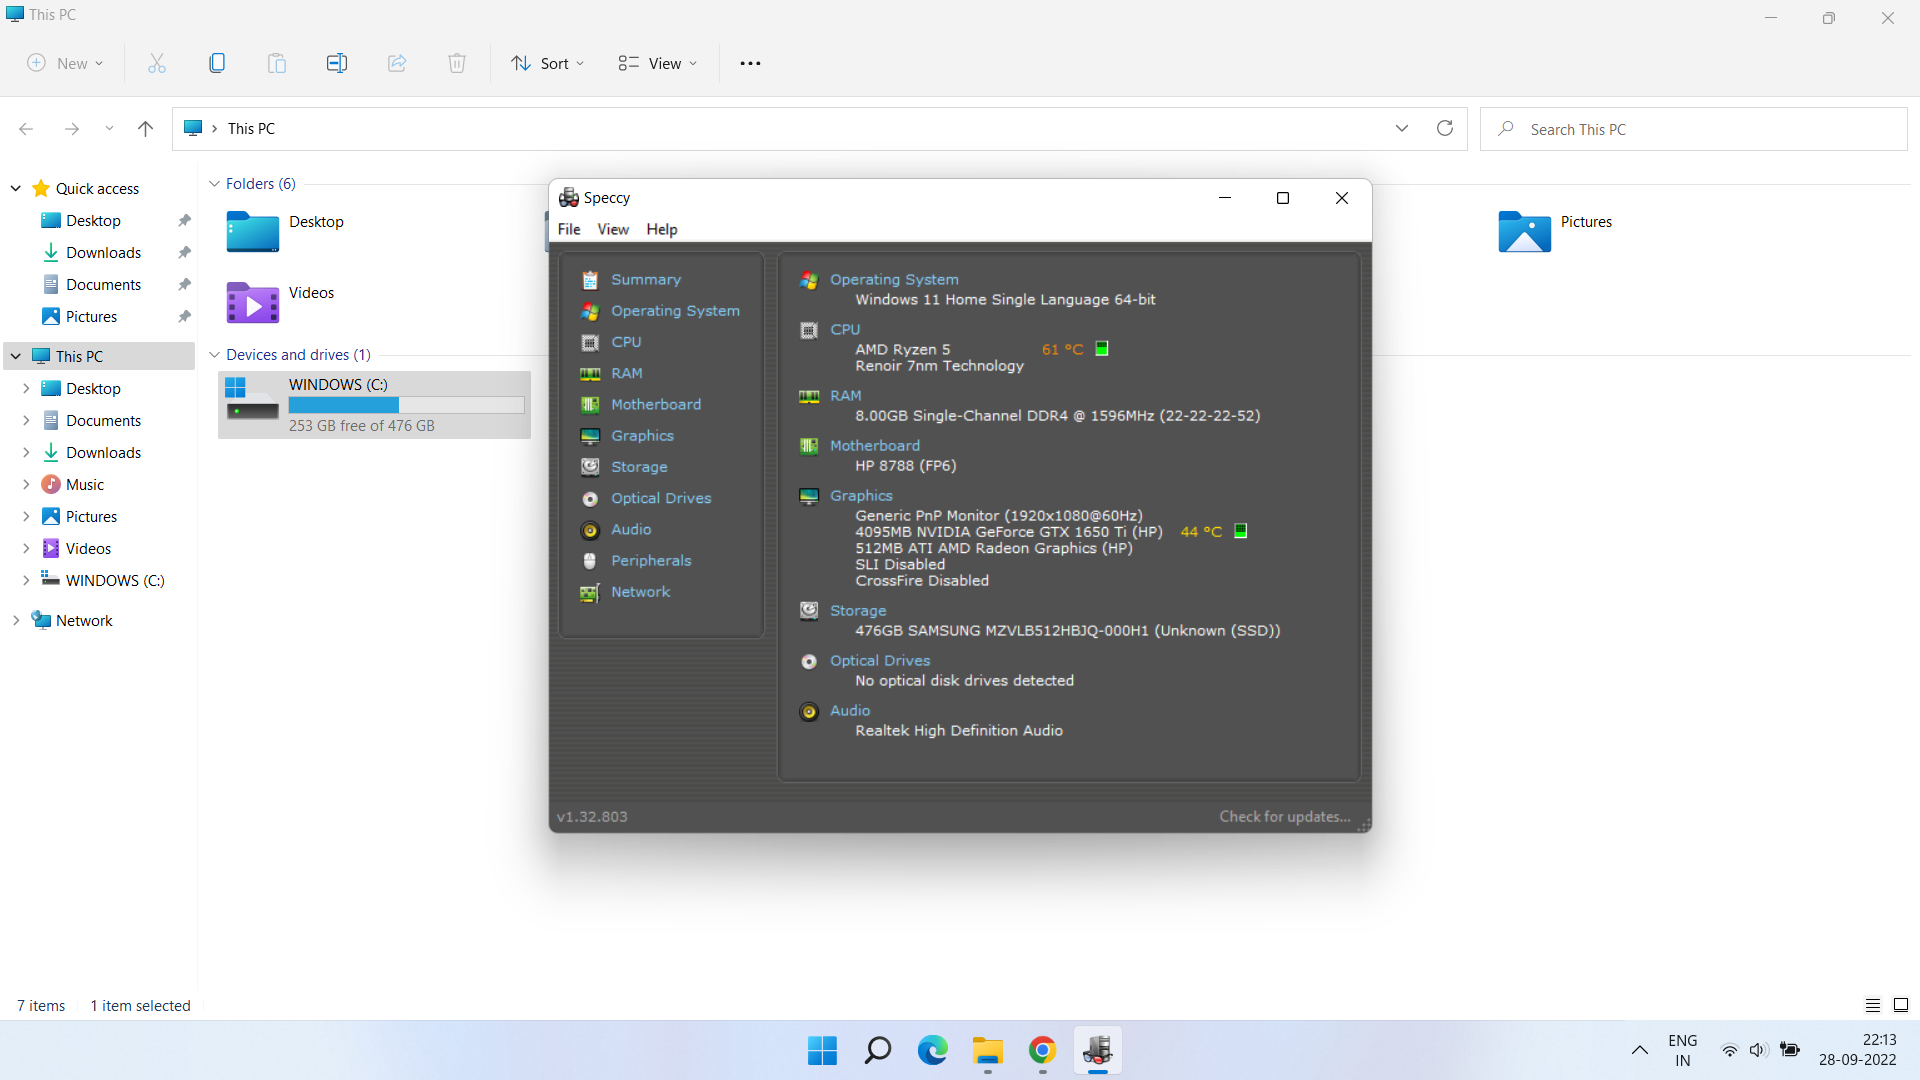Click the Delete icon in Explorer toolbar
The width and height of the screenshot is (1920, 1080).
tap(457, 63)
